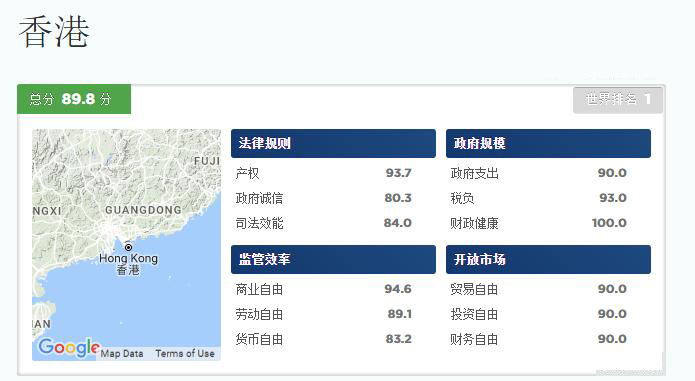Select the 政府规模 section header
The image size is (695, 381).
[548, 144]
